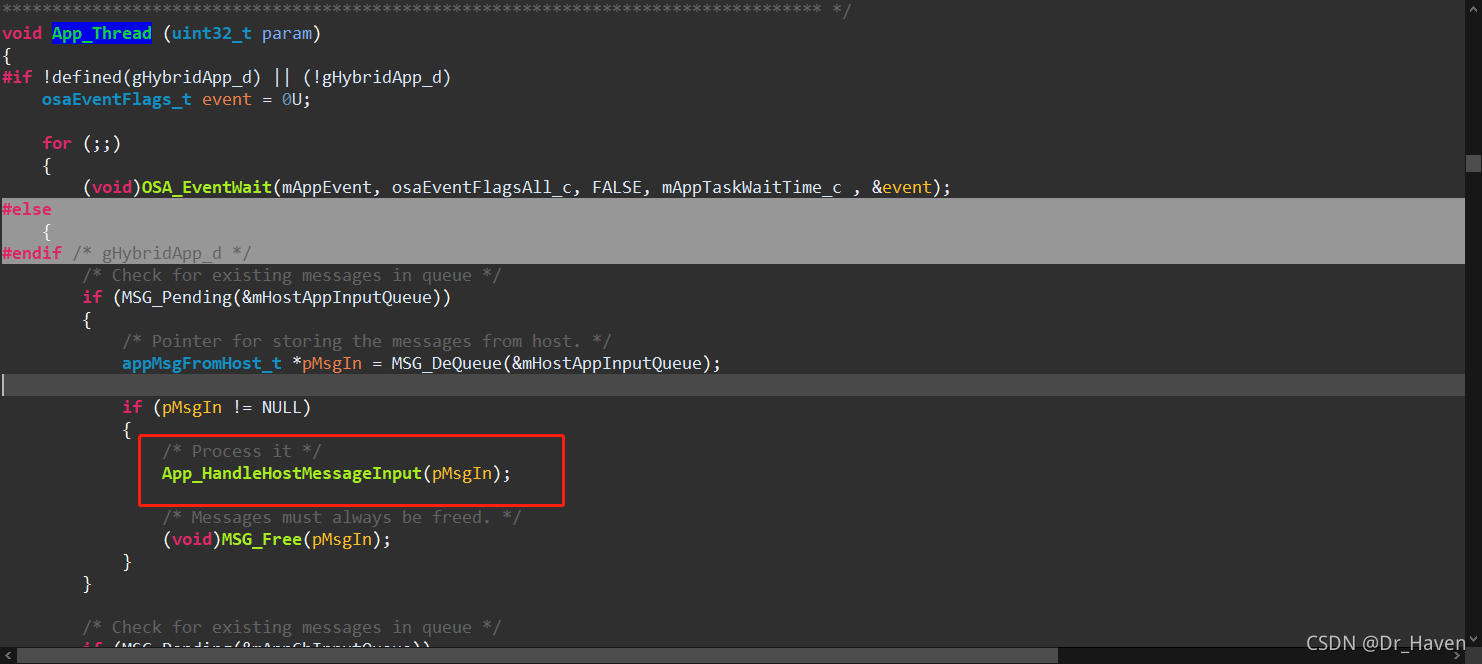The width and height of the screenshot is (1482, 664).
Task: Click the osaEventFlags_t type name
Action: point(117,99)
